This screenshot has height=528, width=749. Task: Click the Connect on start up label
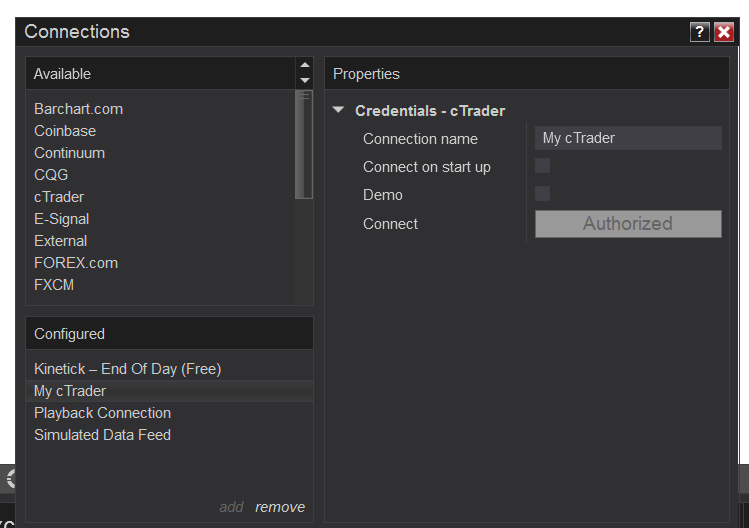(x=427, y=167)
